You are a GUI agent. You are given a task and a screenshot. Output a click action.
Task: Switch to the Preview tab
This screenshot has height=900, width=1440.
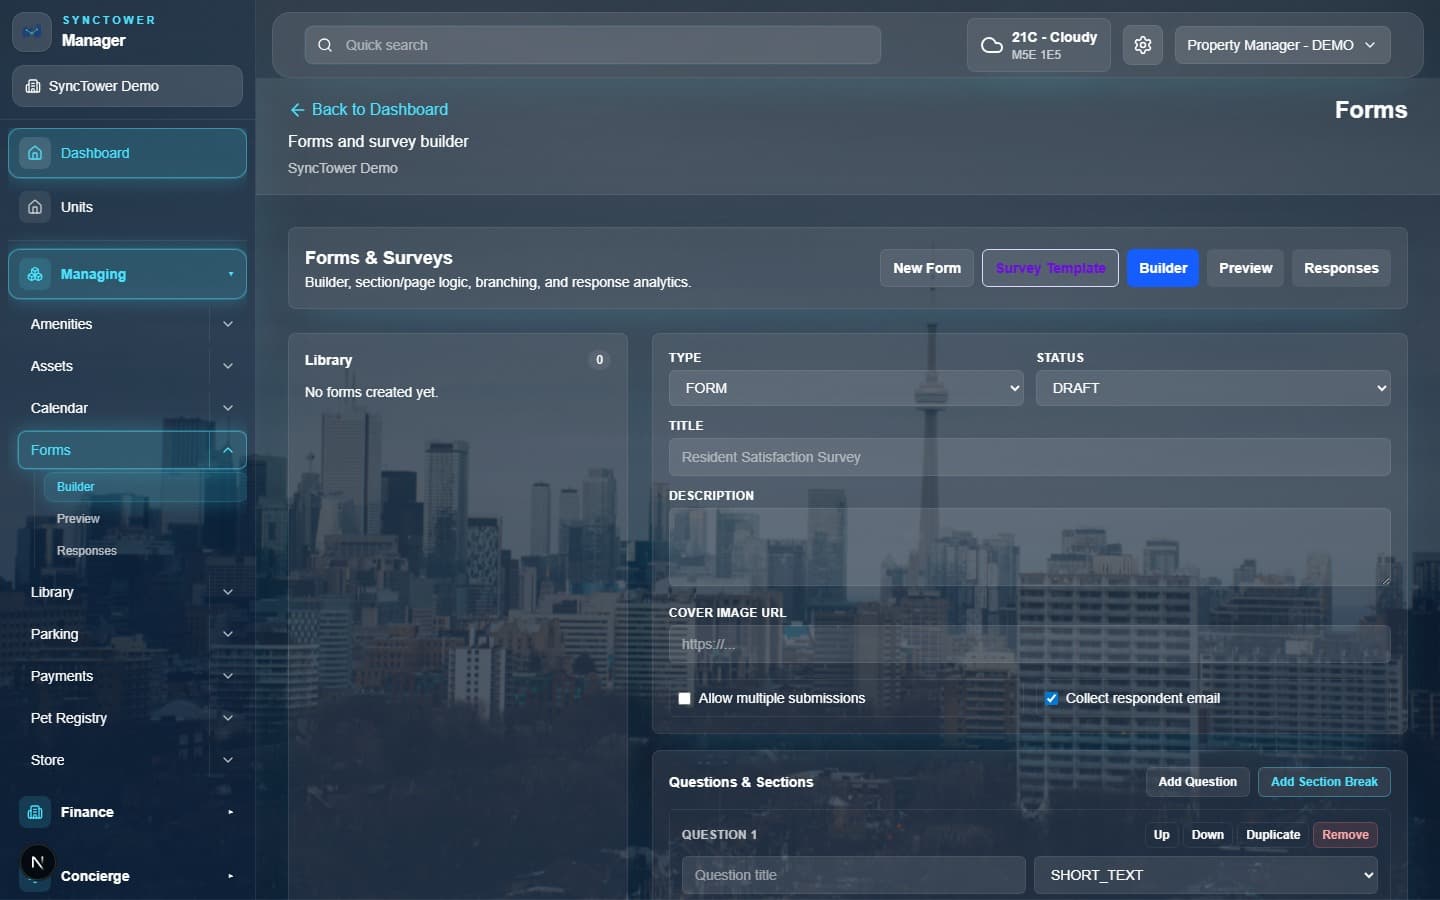[1245, 268]
